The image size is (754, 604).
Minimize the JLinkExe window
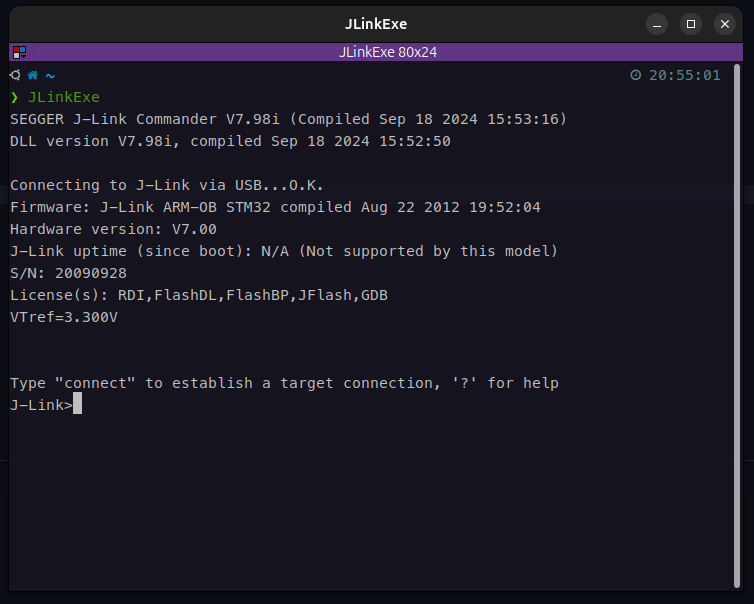point(656,24)
